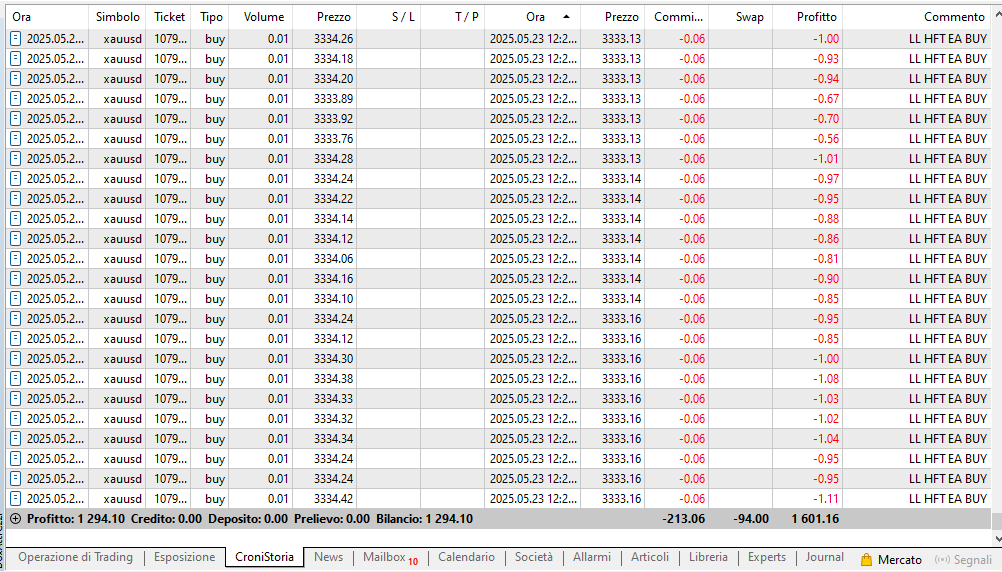Click the order icon for row priced 3334.33

point(15,399)
